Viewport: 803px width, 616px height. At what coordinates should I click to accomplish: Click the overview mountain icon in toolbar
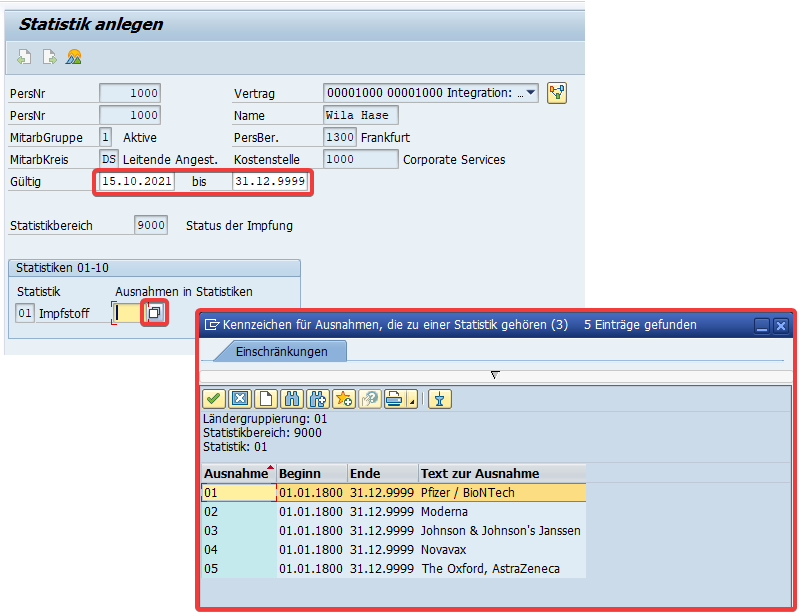74,57
